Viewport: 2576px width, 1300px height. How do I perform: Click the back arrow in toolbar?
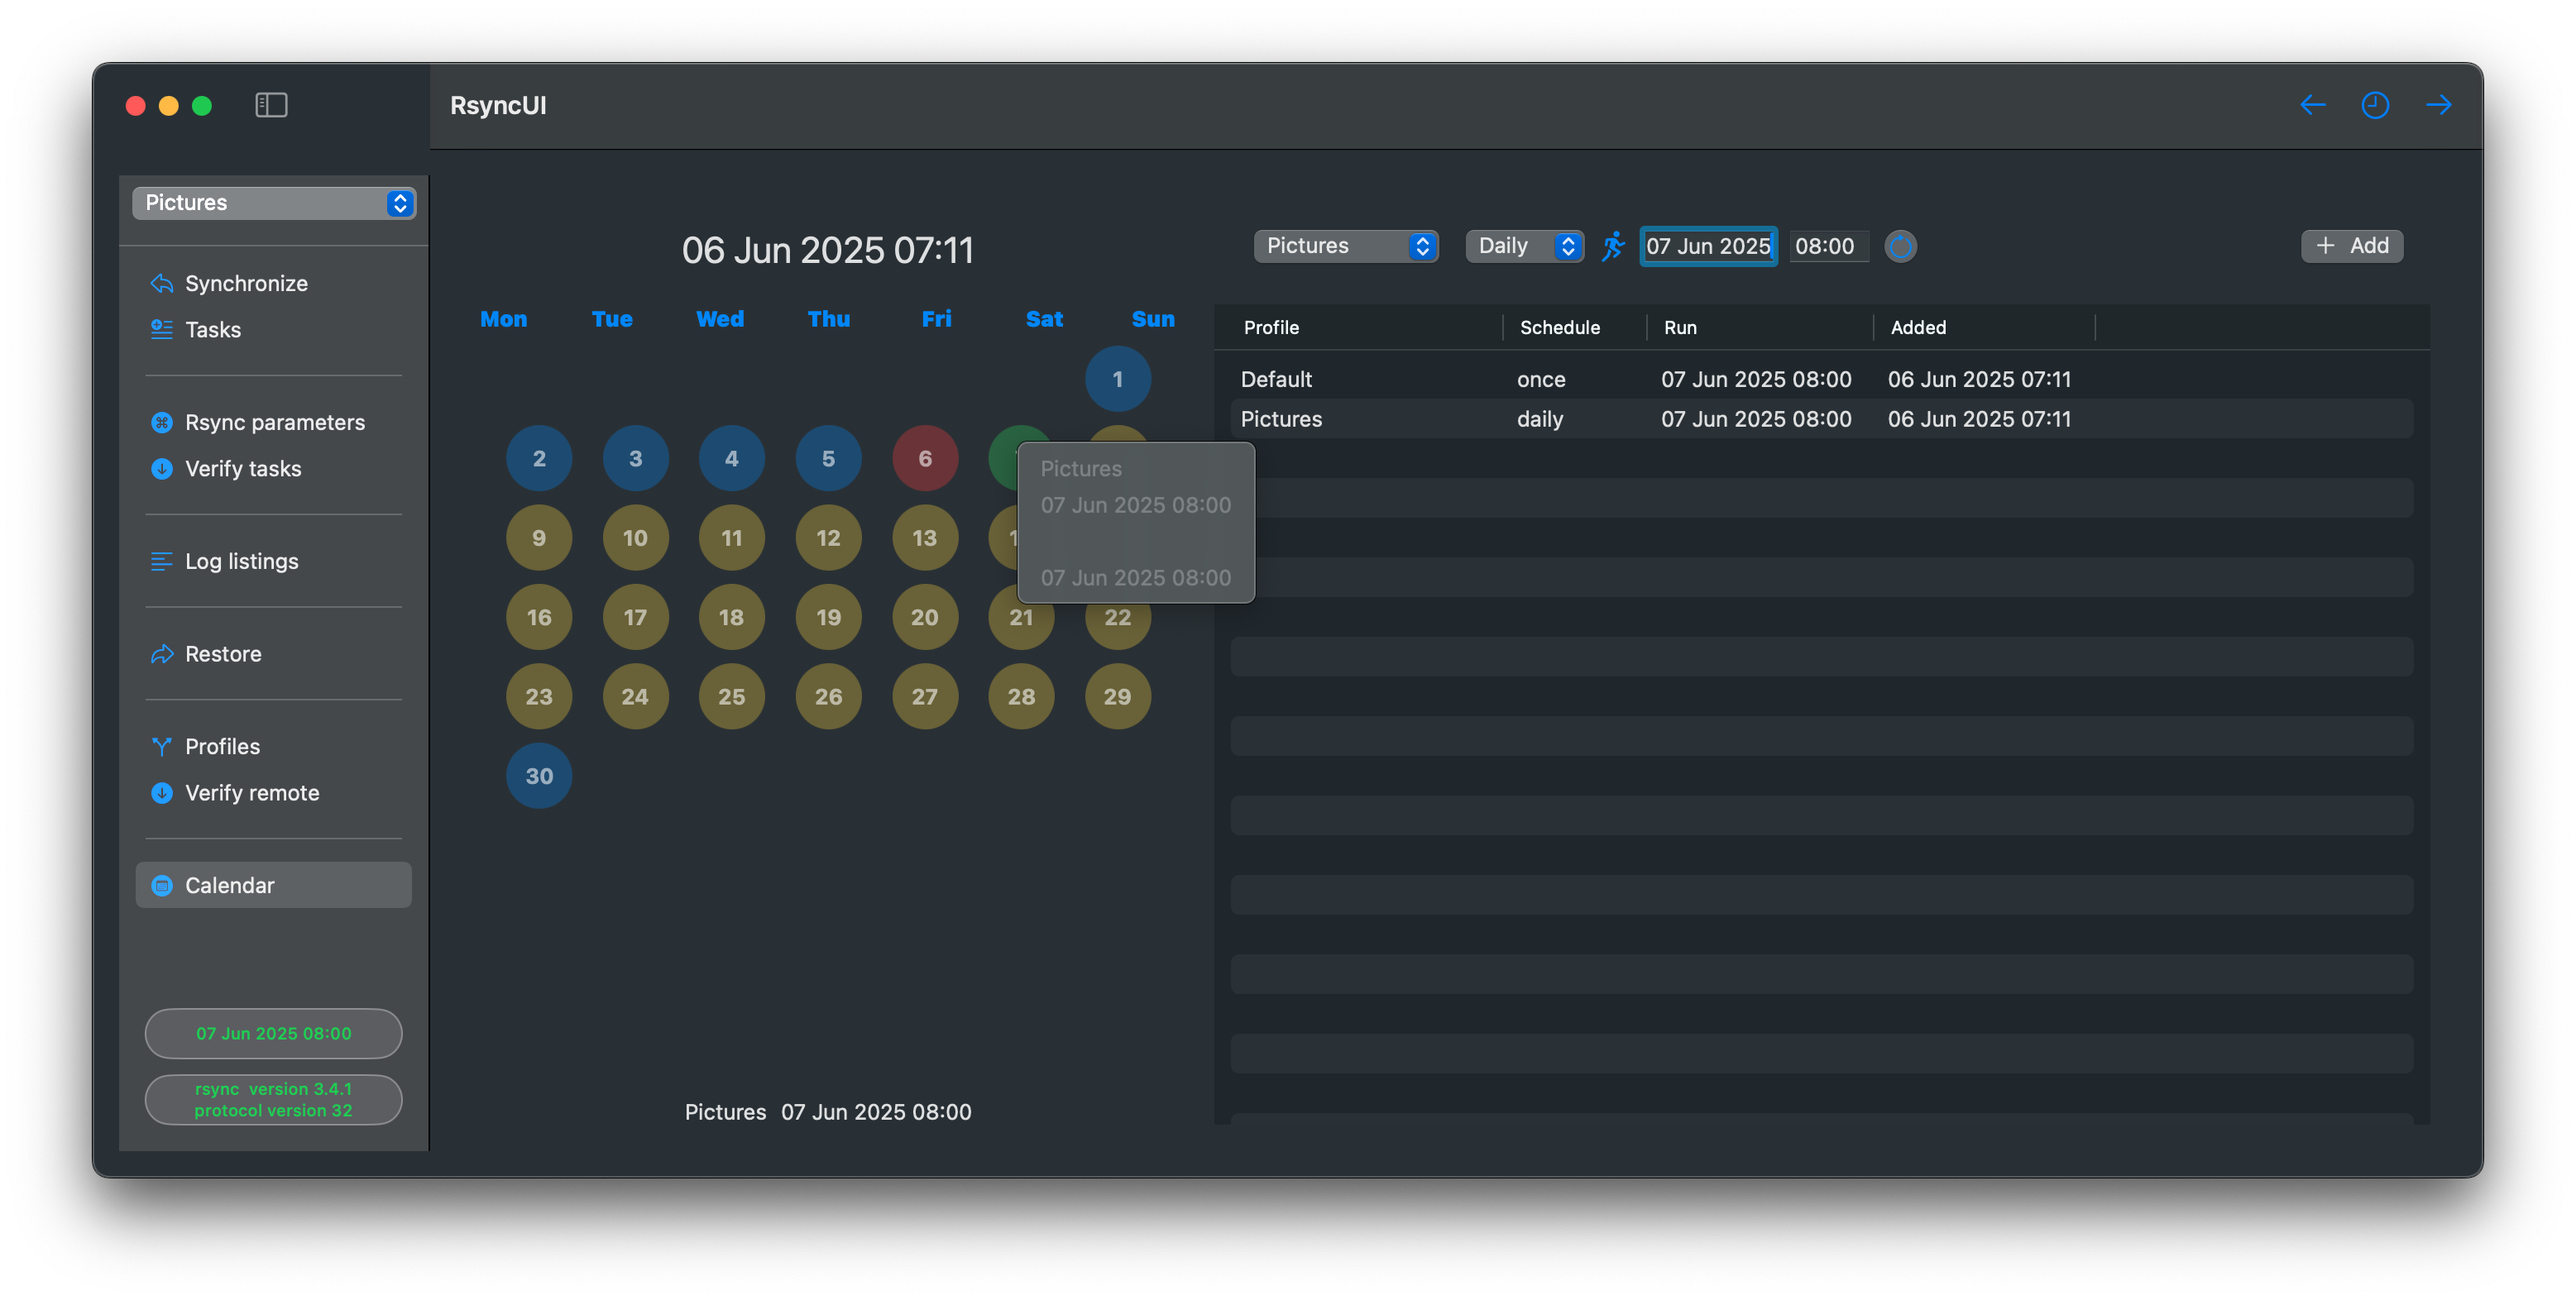tap(2312, 105)
